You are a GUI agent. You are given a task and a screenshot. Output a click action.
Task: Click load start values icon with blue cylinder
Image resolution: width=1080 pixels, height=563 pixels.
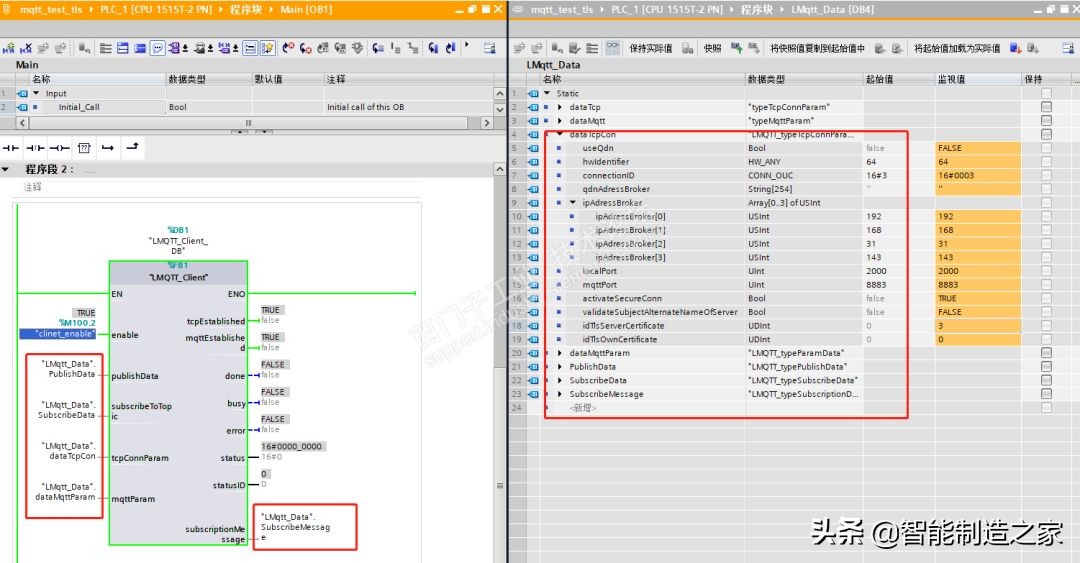click(x=1015, y=48)
